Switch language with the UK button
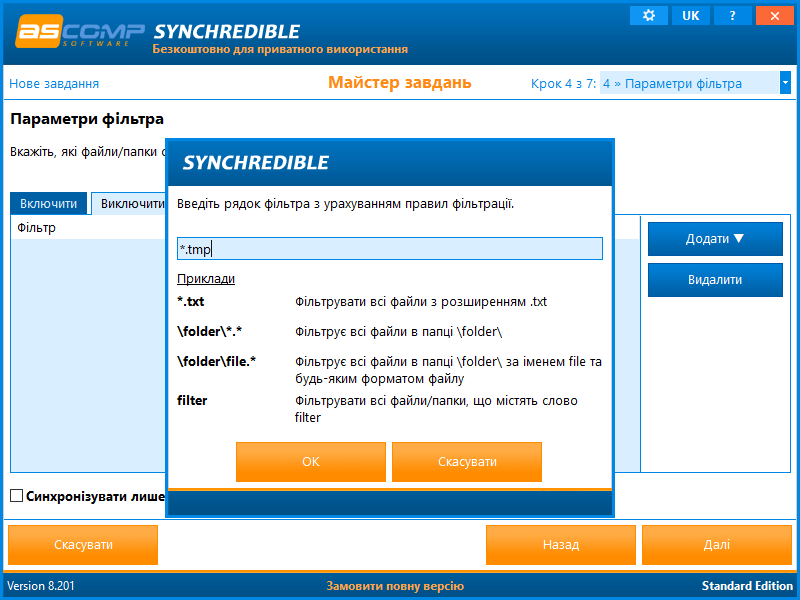Viewport: 800px width, 600px height. tap(690, 15)
